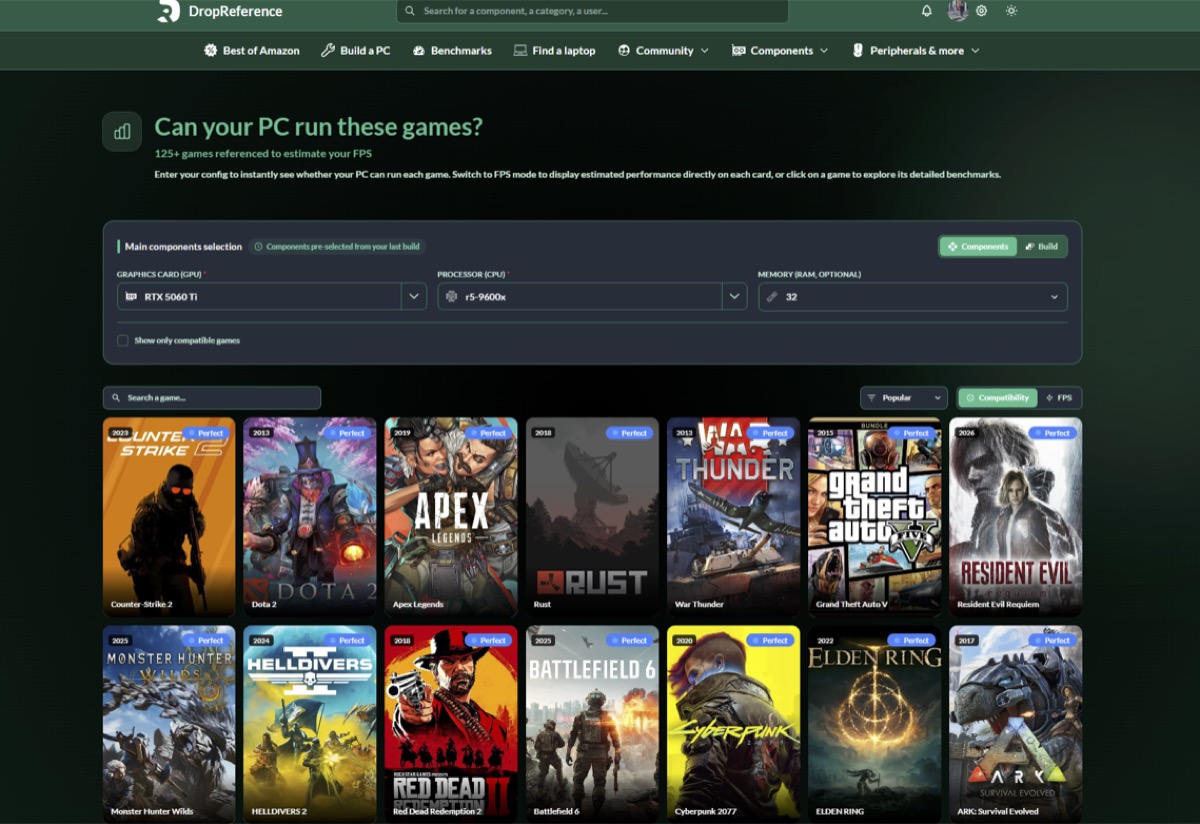Select the Build a PC wrench icon
Screen dimensions: 1200x824
(x=326, y=50)
